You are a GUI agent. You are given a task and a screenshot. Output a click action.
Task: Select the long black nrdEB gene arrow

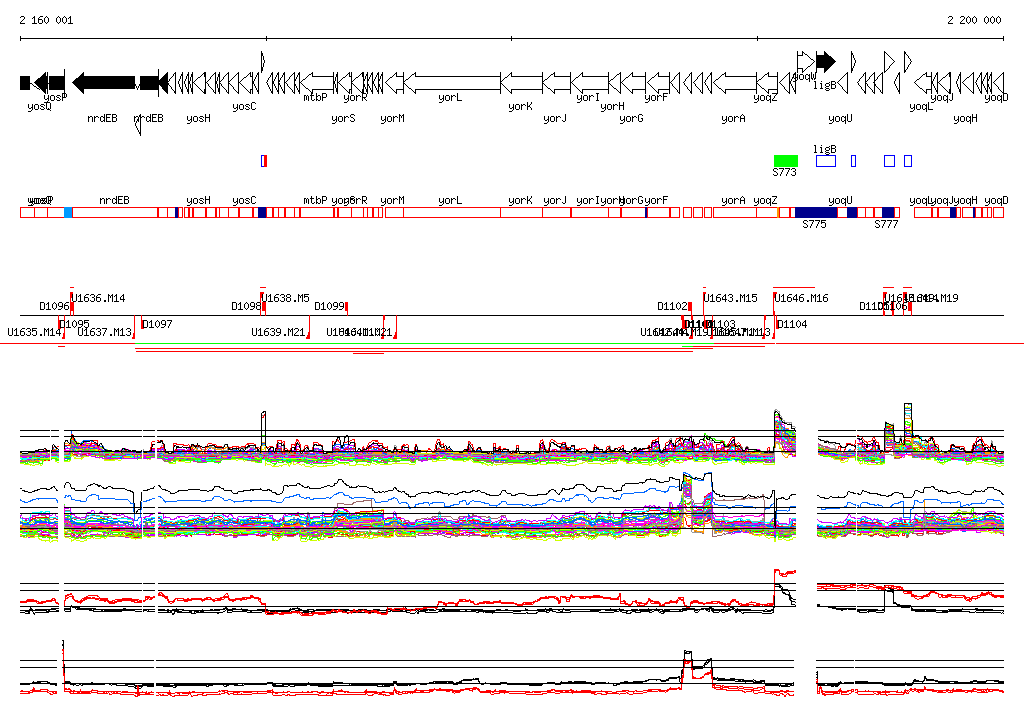(104, 83)
